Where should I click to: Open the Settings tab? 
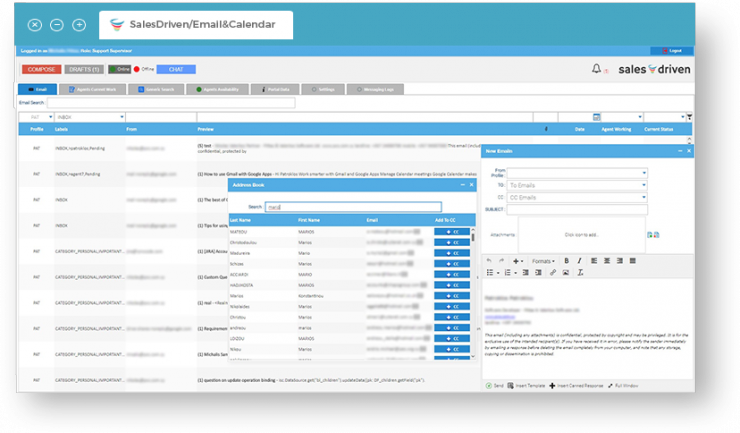click(323, 89)
